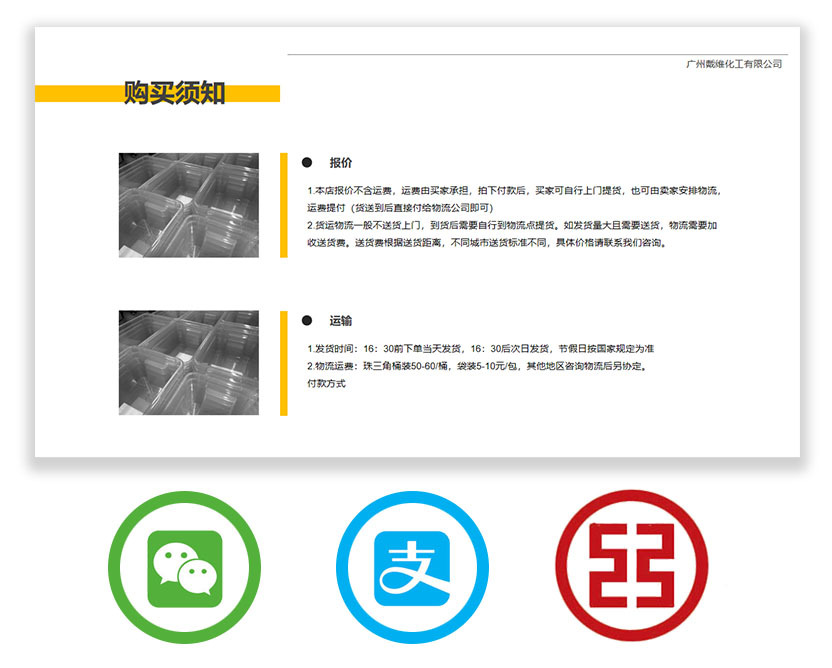Click the 运输 section title

click(341, 321)
